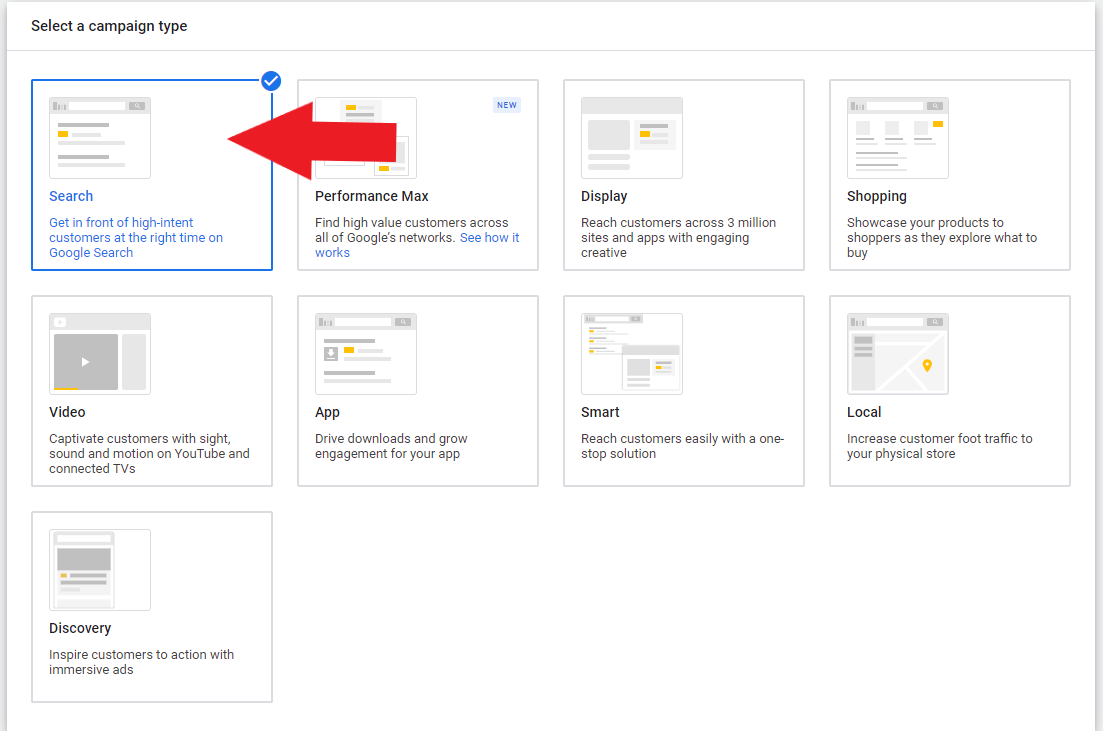Click the Display campaign preview image
This screenshot has width=1103, height=731.
tap(631, 137)
